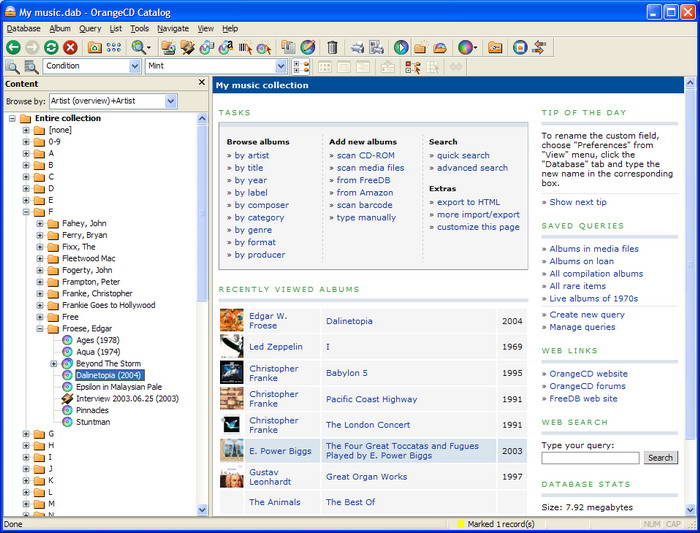Open the Query menu
700x533 pixels.
(90, 29)
